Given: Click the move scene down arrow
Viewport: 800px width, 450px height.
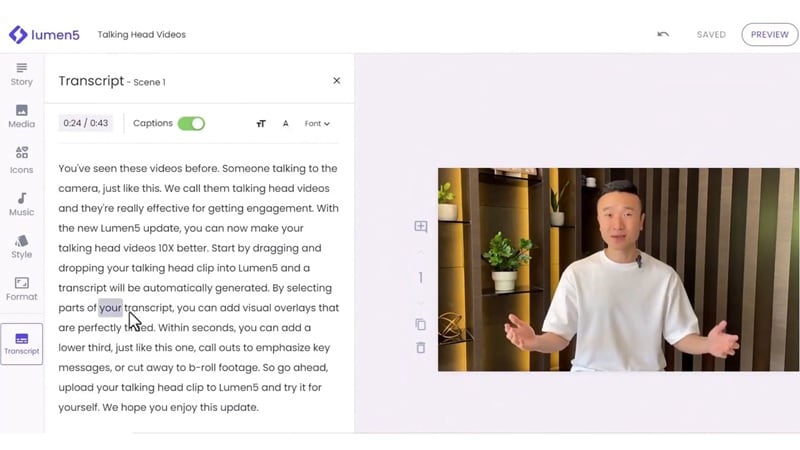Looking at the screenshot, I should click(420, 302).
